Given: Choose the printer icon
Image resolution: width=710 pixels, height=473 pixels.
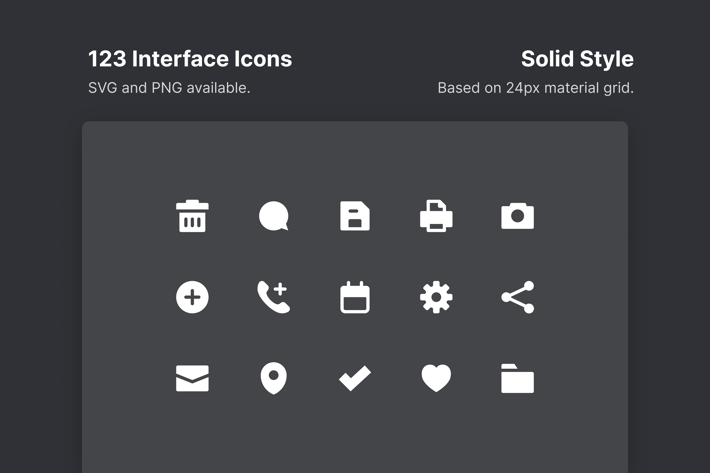Looking at the screenshot, I should 436,216.
